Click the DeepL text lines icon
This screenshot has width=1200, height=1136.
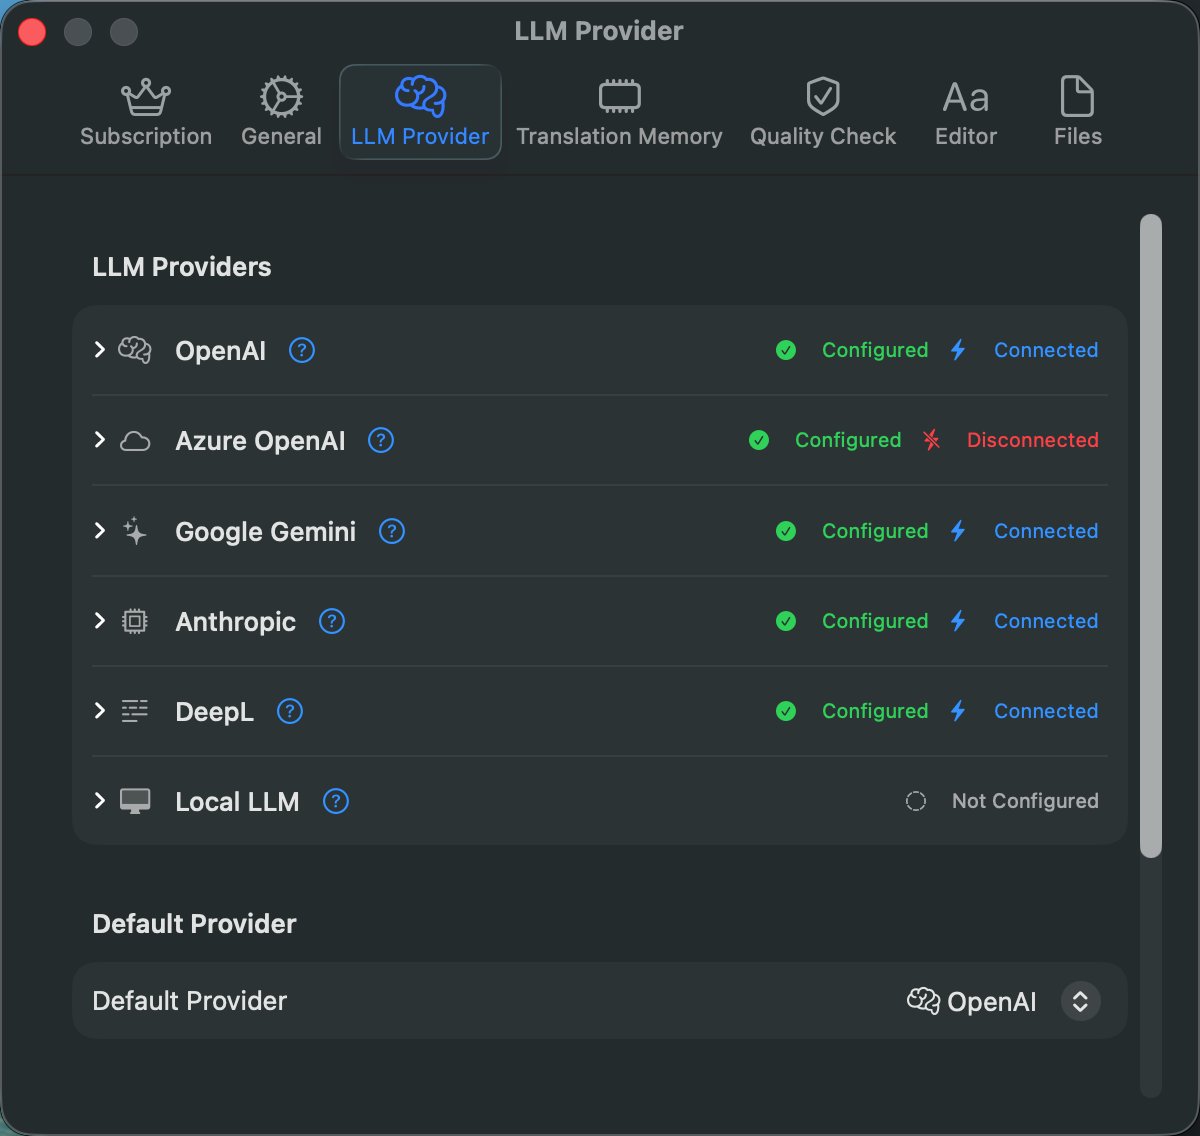pos(135,711)
